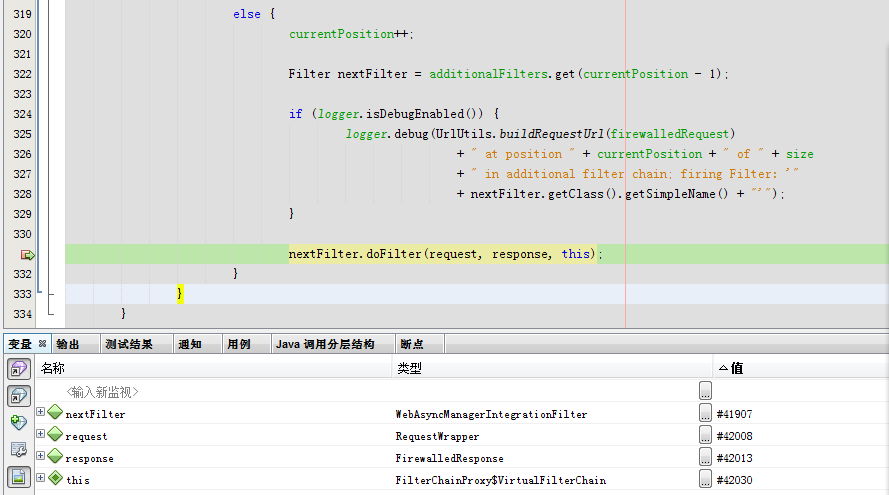This screenshot has width=889, height=495.
Task: Click the first purple watch icon in the Variables sidebar
Action: pyautogui.click(x=19, y=369)
